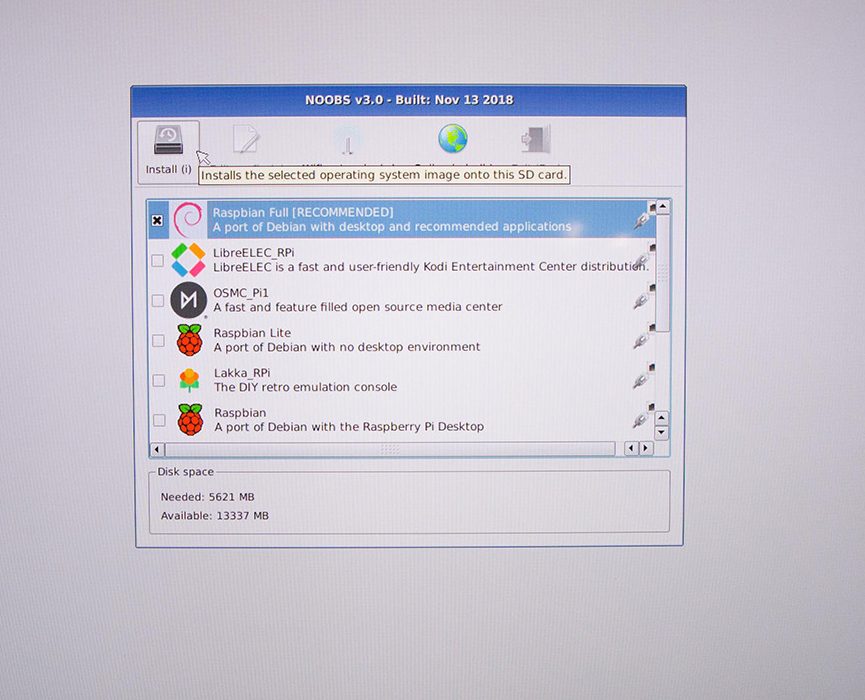This screenshot has height=700, width=865.
Task: Click the 'Install (i)' label text
Action: click(x=168, y=169)
